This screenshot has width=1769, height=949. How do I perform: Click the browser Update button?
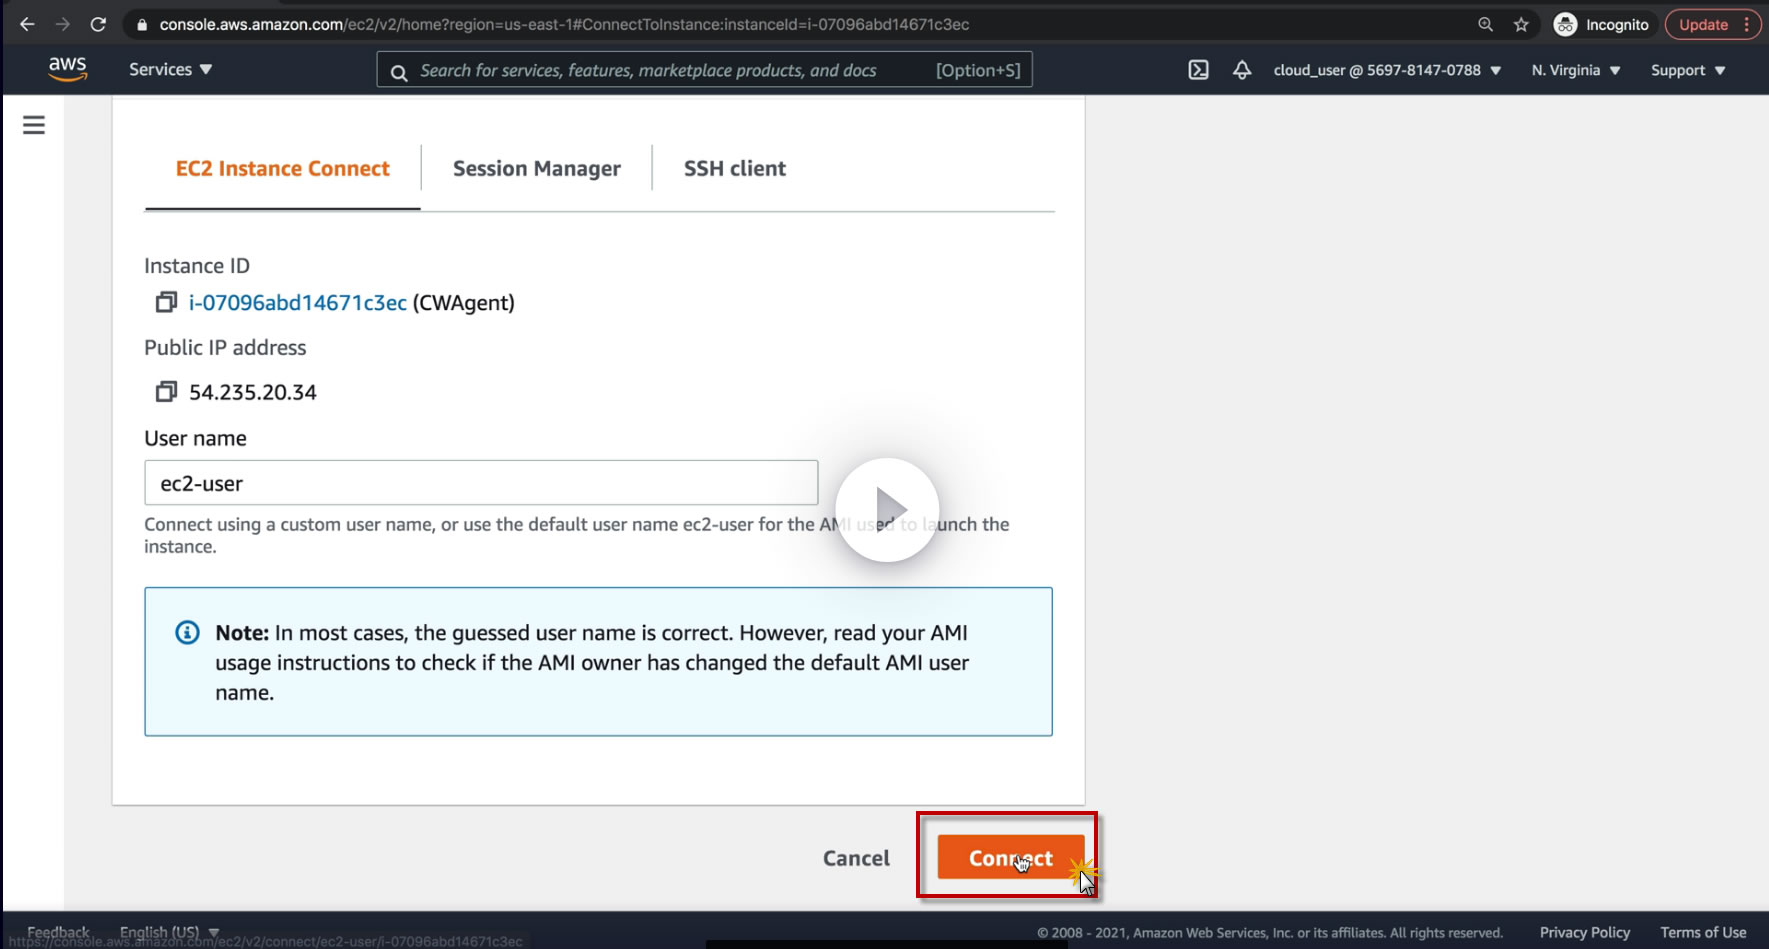1714,25
